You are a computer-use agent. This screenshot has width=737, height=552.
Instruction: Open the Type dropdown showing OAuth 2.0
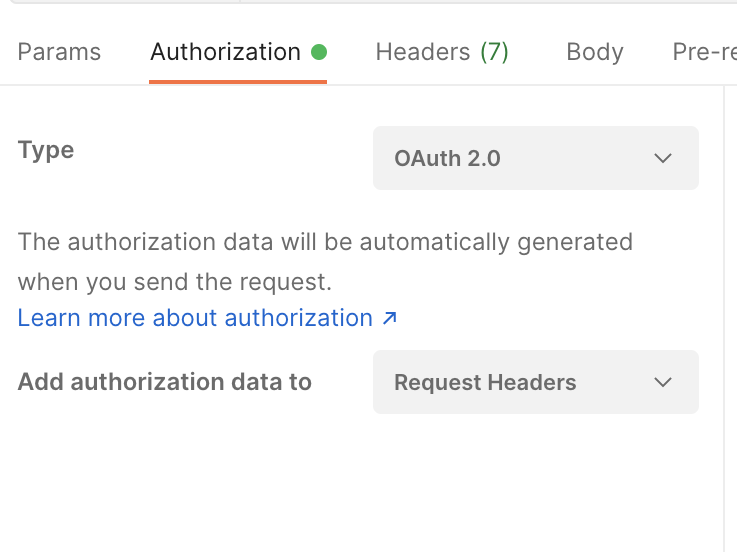click(x=535, y=158)
